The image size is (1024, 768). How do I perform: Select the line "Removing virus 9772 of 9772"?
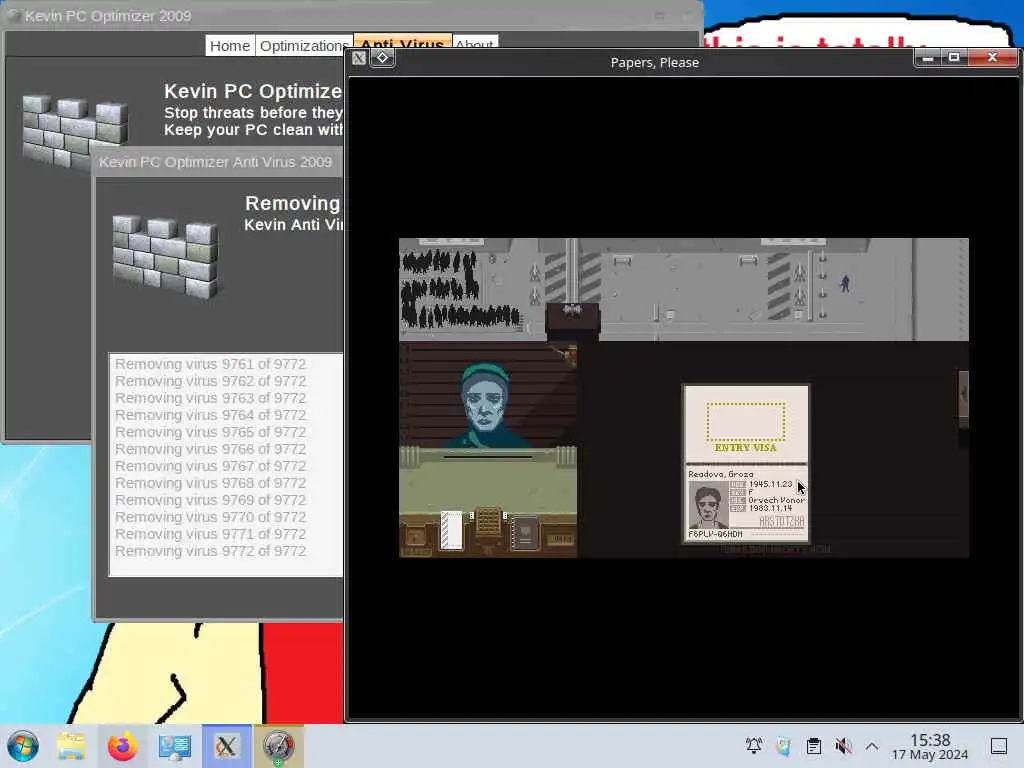pos(210,551)
